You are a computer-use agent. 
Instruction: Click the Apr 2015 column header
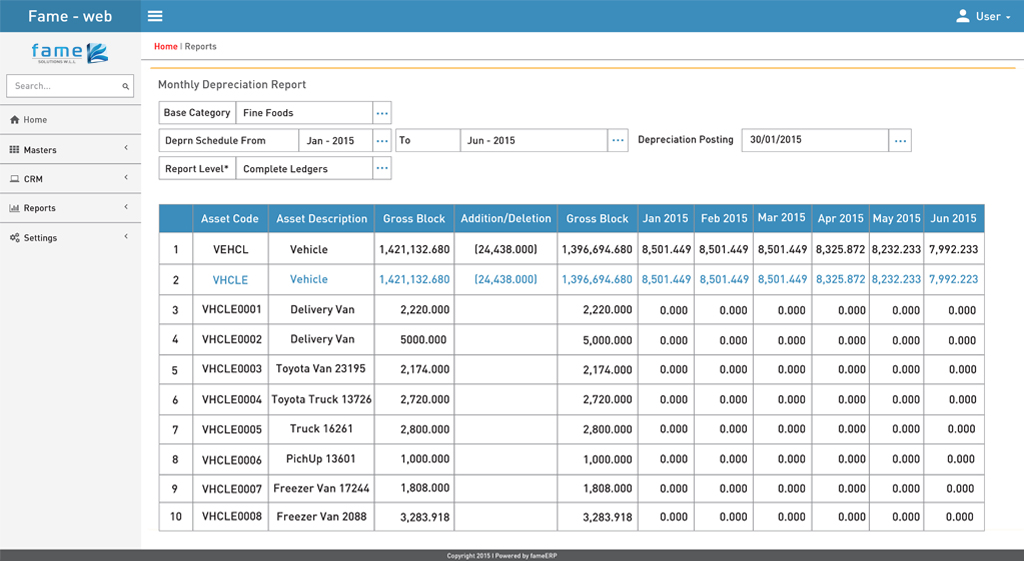[x=840, y=219]
